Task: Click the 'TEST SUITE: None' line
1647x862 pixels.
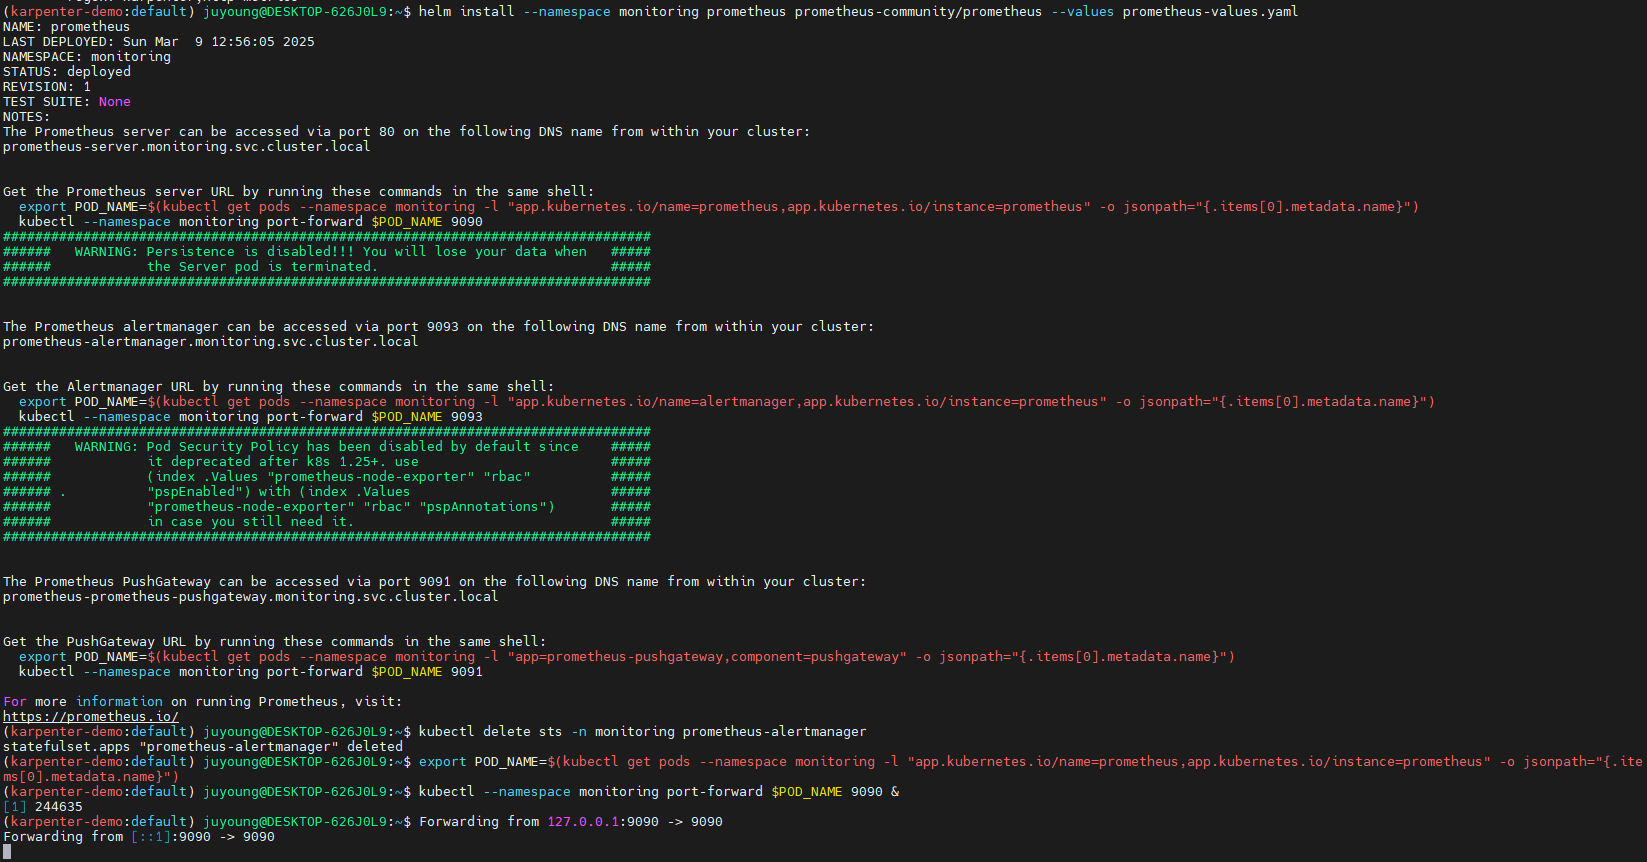Action: (67, 102)
